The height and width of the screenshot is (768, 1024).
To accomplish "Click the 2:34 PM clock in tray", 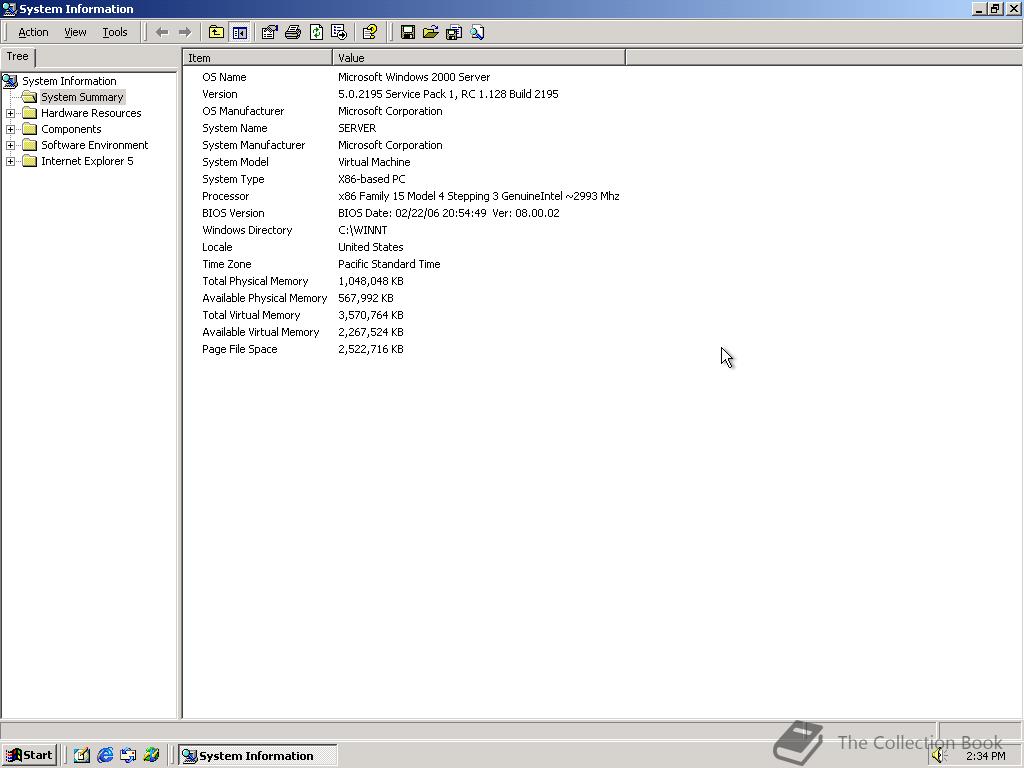I will point(985,756).
